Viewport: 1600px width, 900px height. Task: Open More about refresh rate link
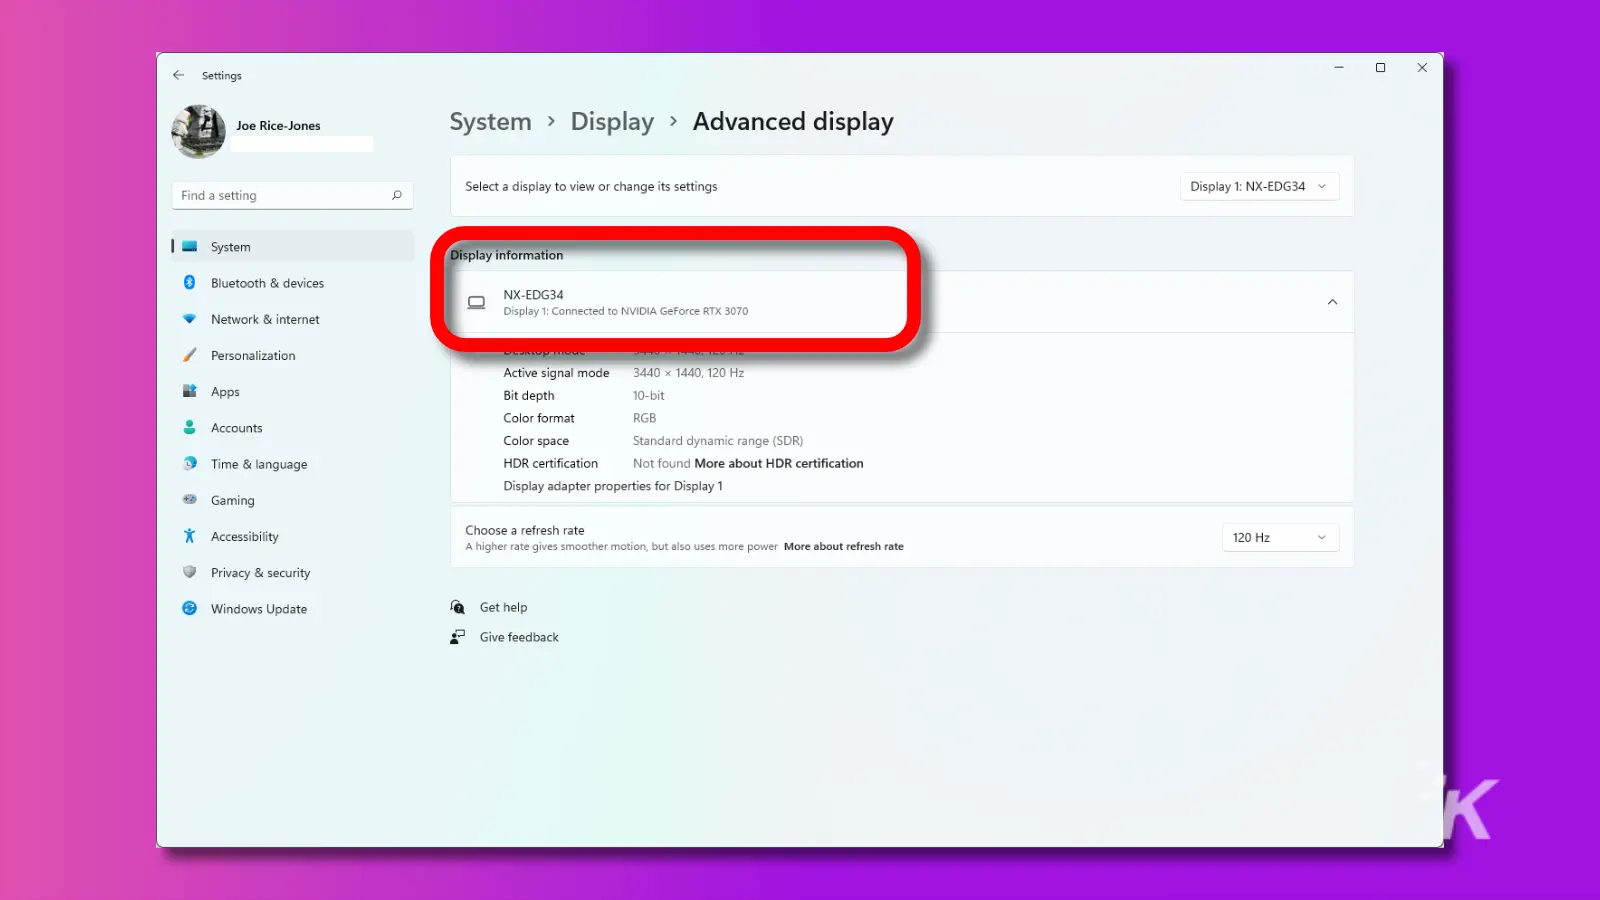click(844, 546)
